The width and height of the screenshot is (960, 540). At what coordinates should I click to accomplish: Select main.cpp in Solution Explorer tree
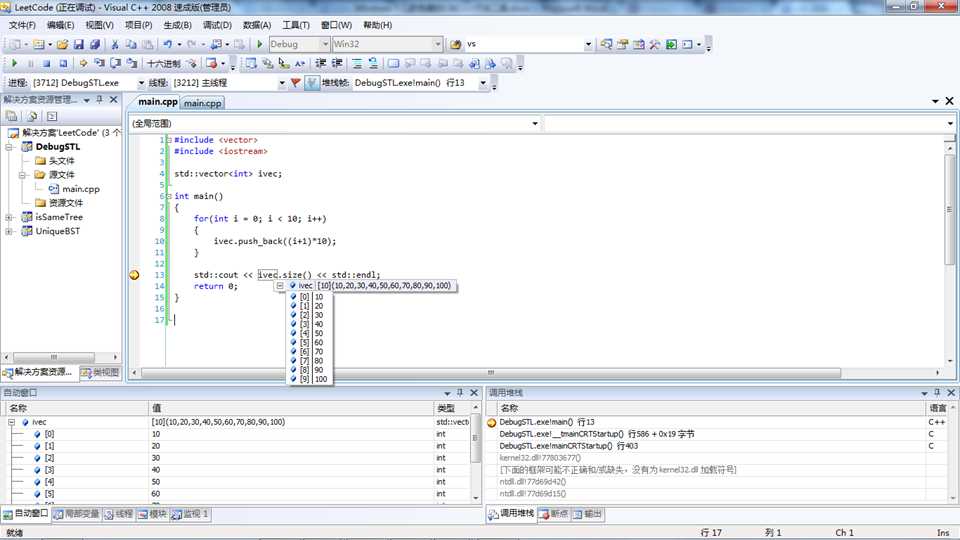[x=80, y=189]
